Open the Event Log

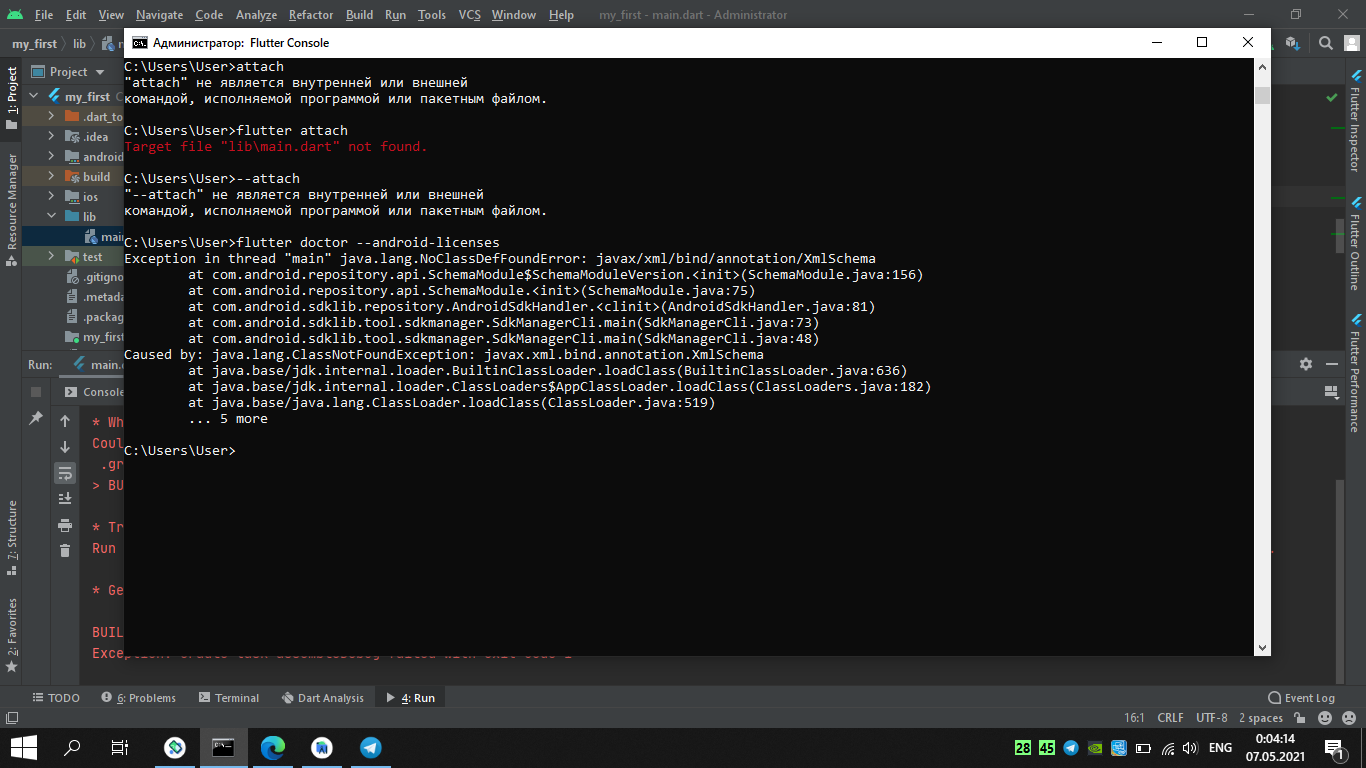tap(1301, 698)
